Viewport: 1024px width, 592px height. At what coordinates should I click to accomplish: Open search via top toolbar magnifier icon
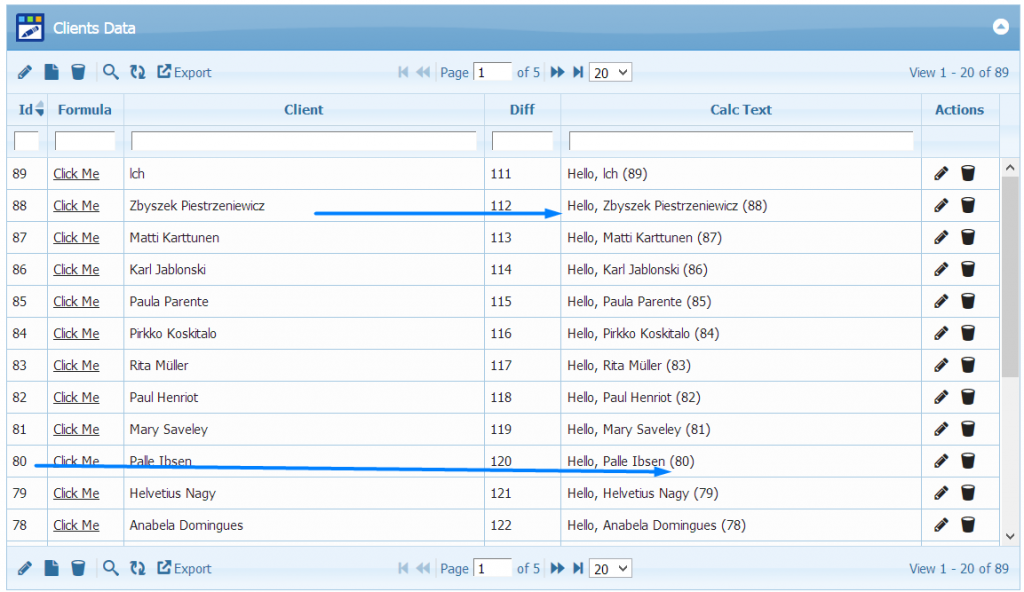[111, 72]
